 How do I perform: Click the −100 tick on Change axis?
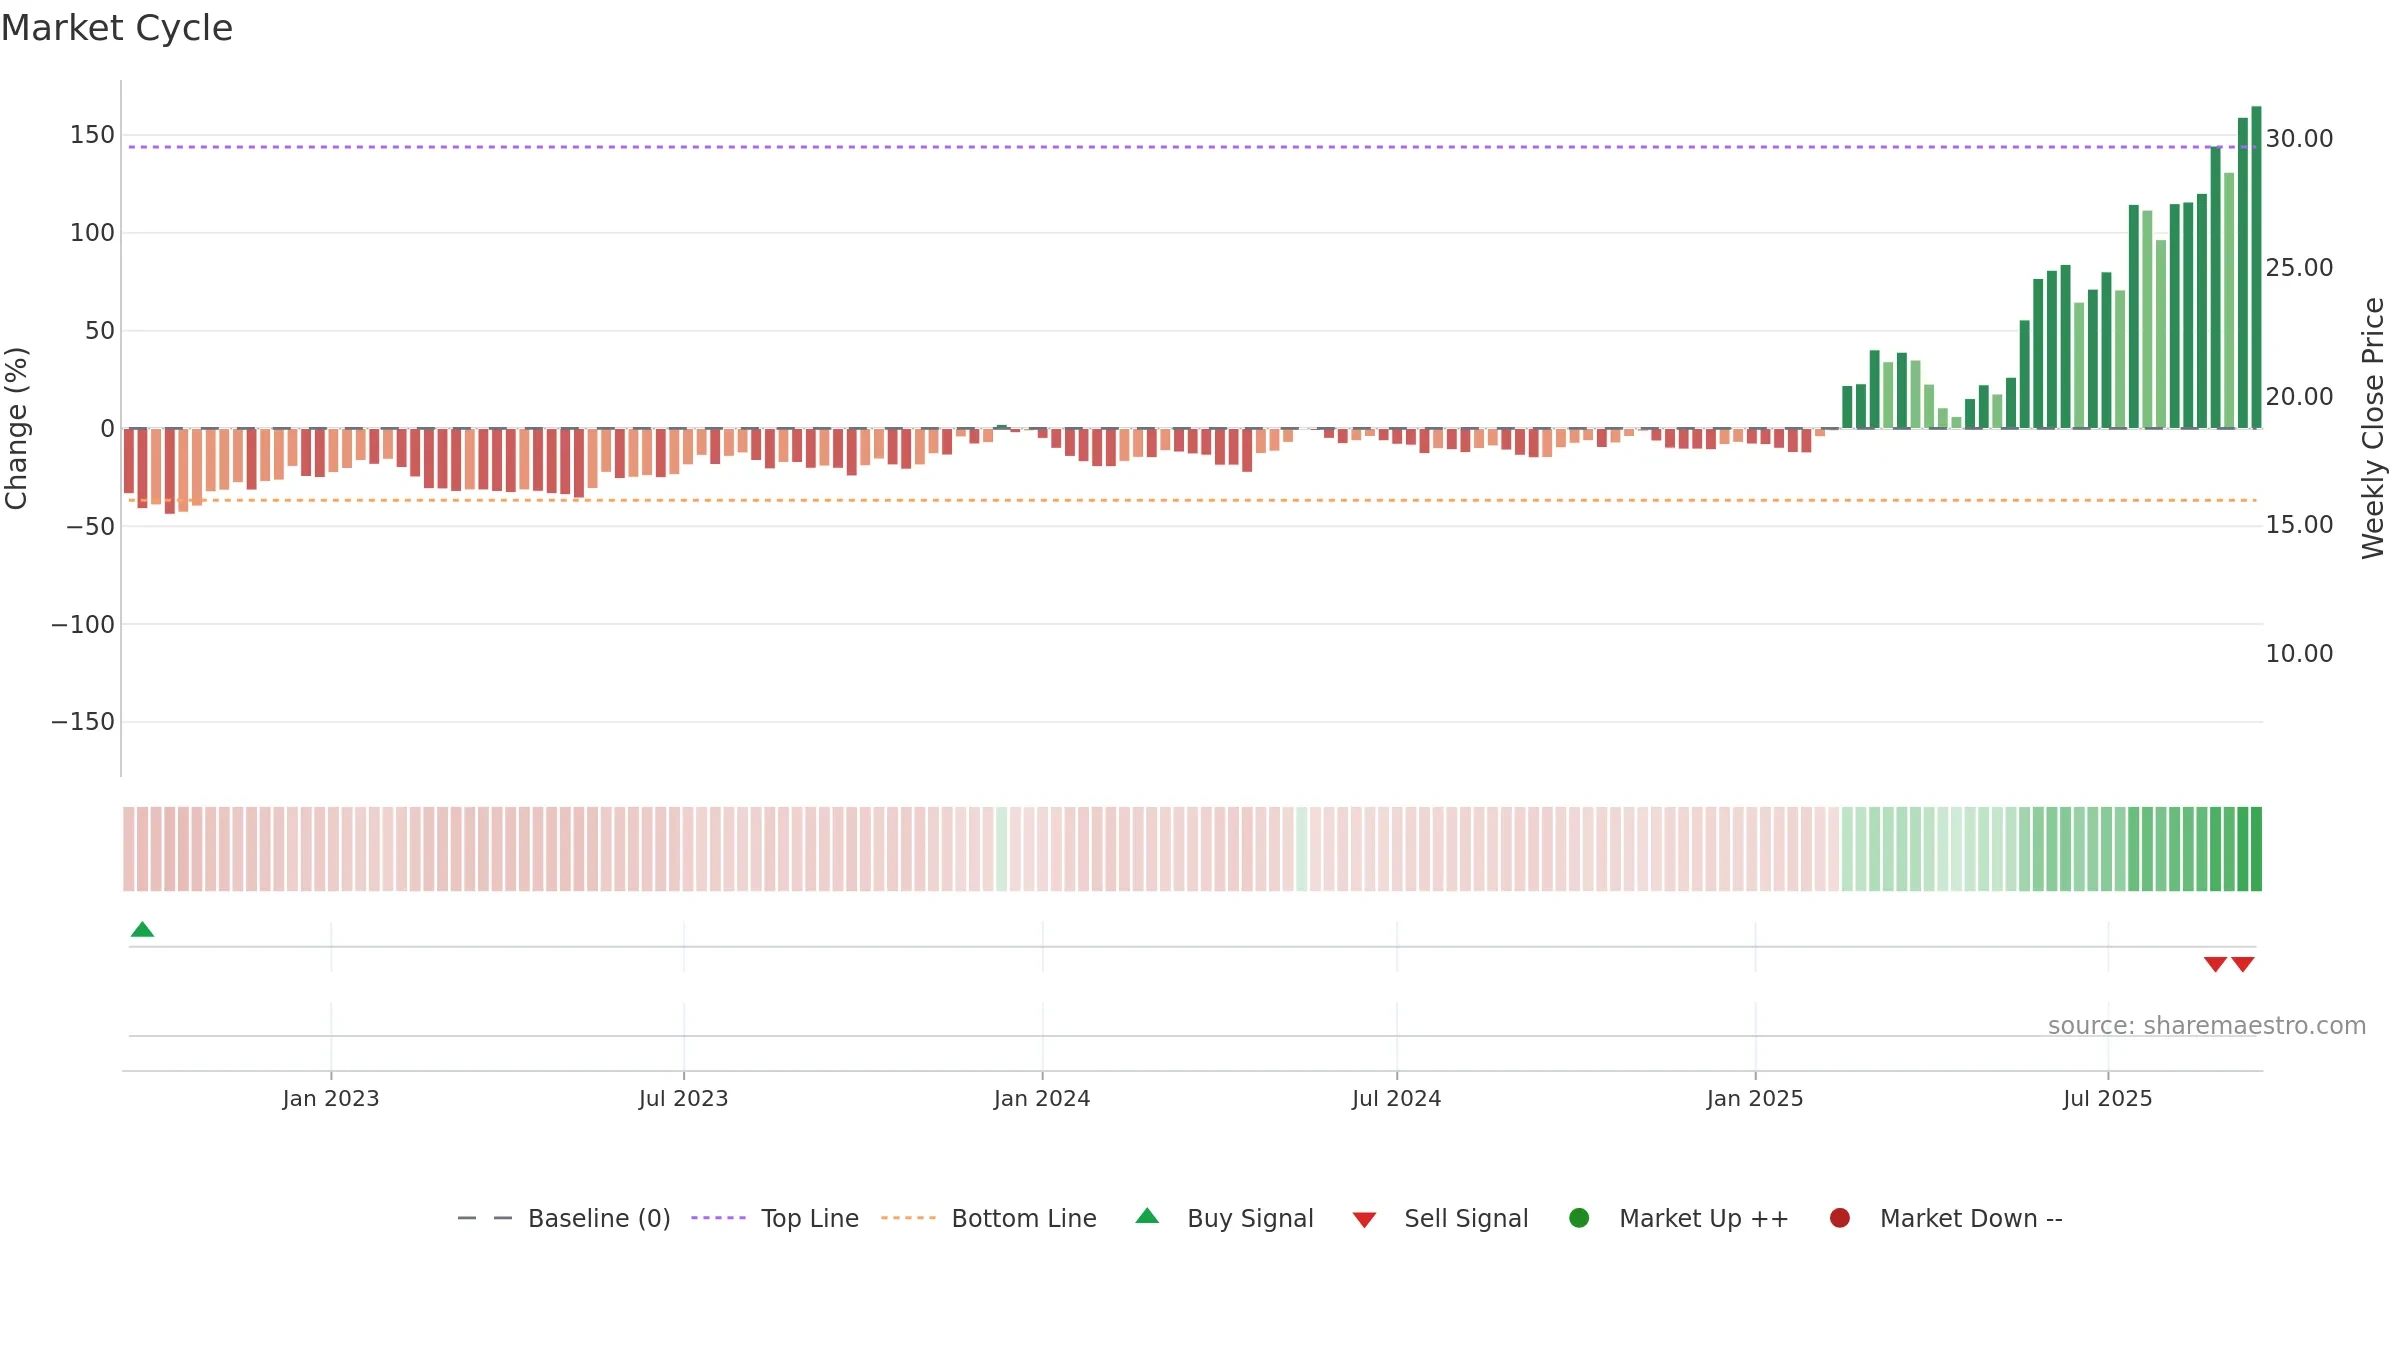pos(83,625)
